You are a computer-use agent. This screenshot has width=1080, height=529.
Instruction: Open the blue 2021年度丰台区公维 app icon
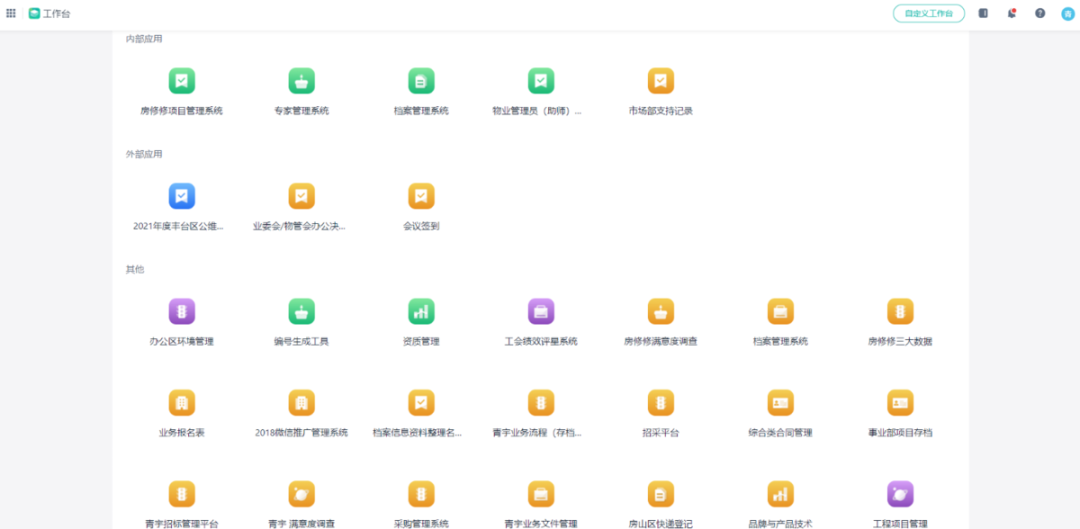point(182,196)
